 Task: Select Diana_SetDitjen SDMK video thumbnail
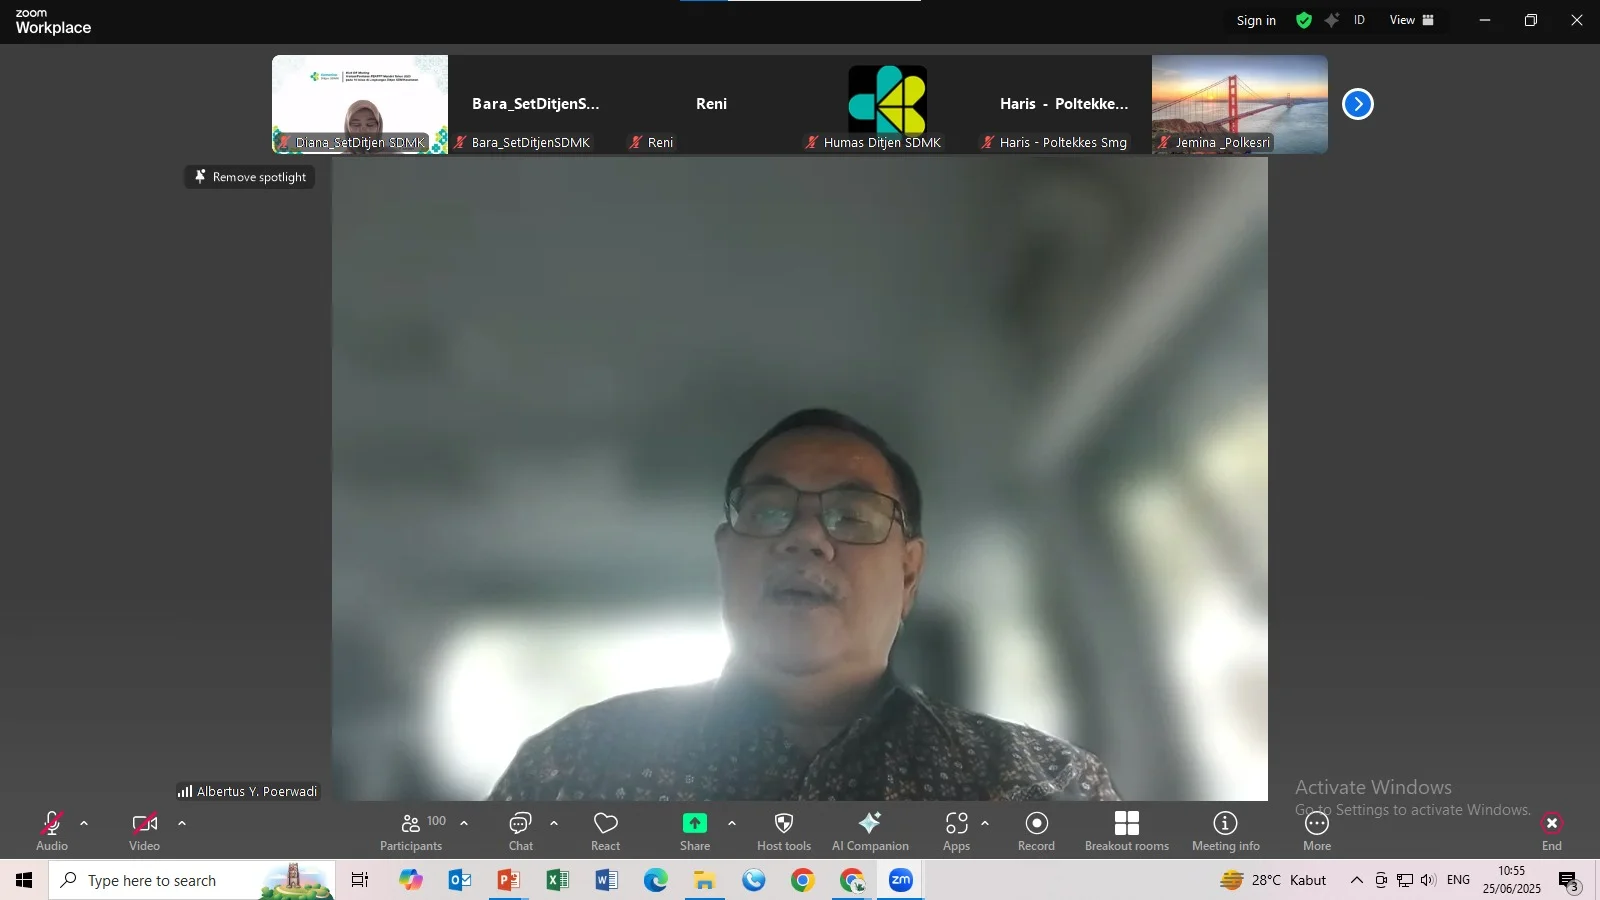tap(360, 104)
